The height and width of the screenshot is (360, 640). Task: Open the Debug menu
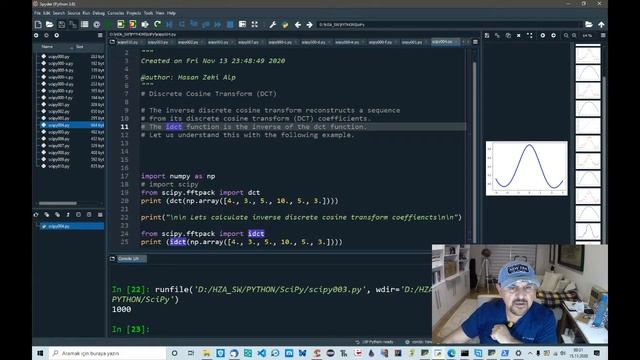click(98, 13)
